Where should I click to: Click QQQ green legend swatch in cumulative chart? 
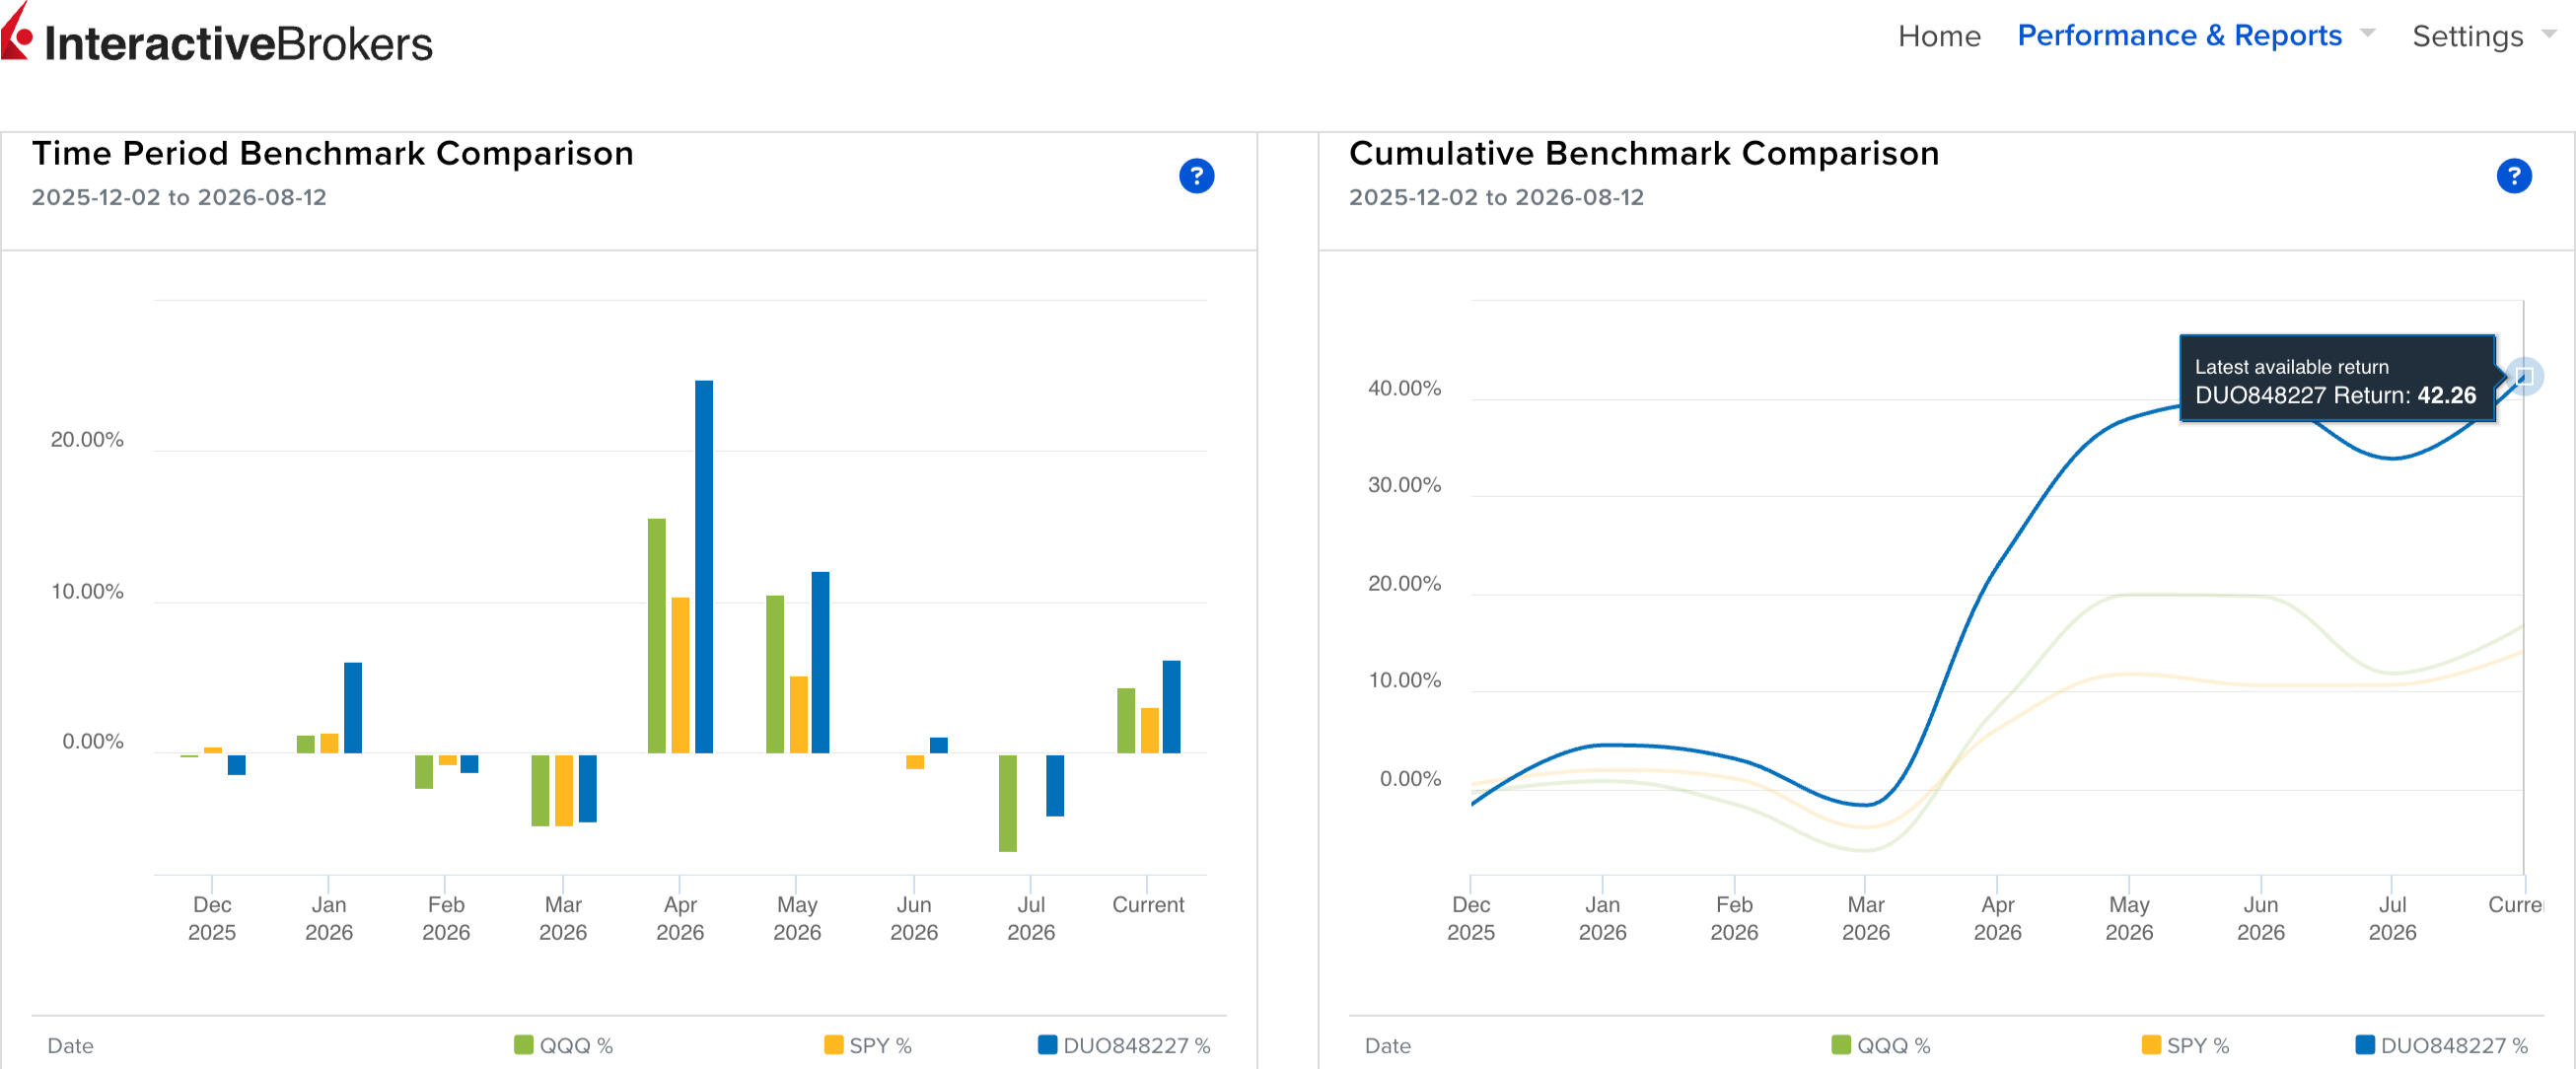tap(1840, 1045)
